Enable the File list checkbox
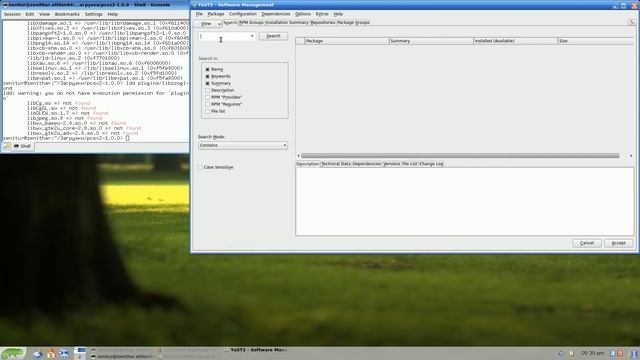Viewport: 640px width, 360px height. click(x=207, y=111)
